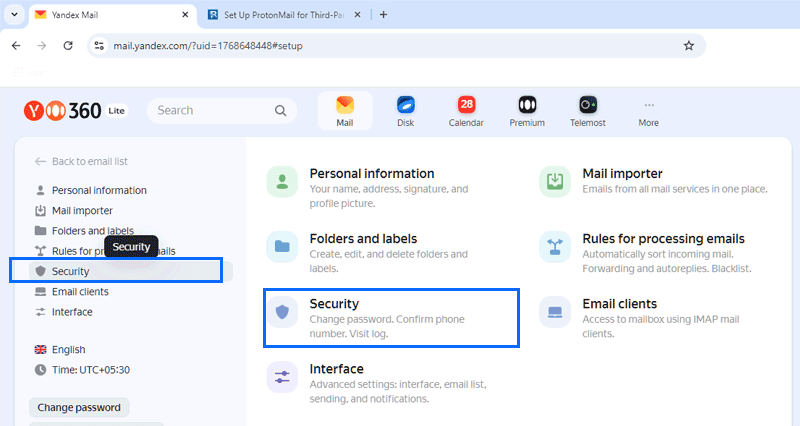Click the Interface card sliders icon
This screenshot has width=800, height=426.
click(x=282, y=377)
